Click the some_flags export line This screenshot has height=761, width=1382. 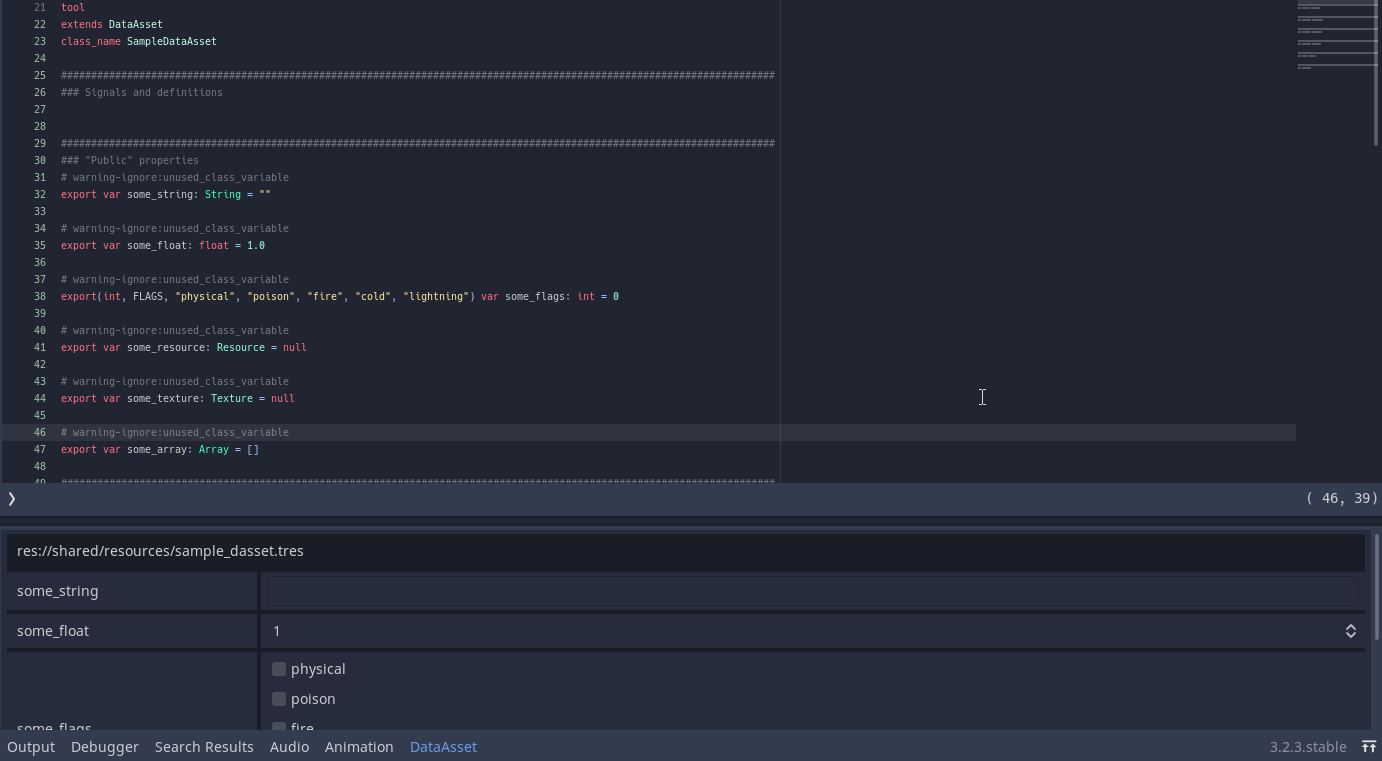coord(340,296)
